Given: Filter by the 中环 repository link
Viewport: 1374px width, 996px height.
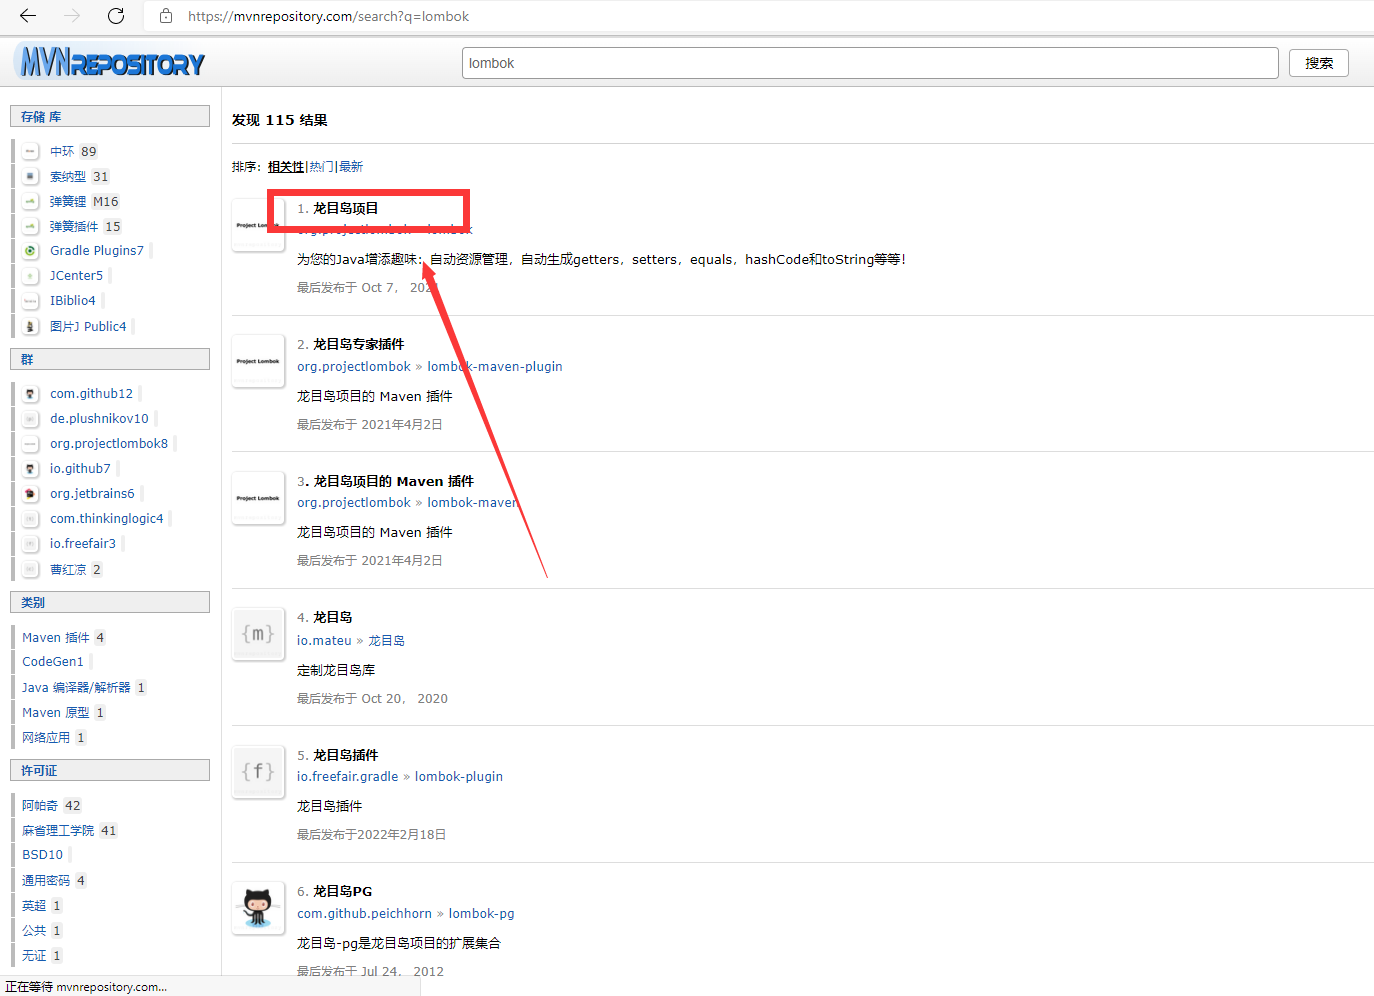Looking at the screenshot, I should coord(62,151).
